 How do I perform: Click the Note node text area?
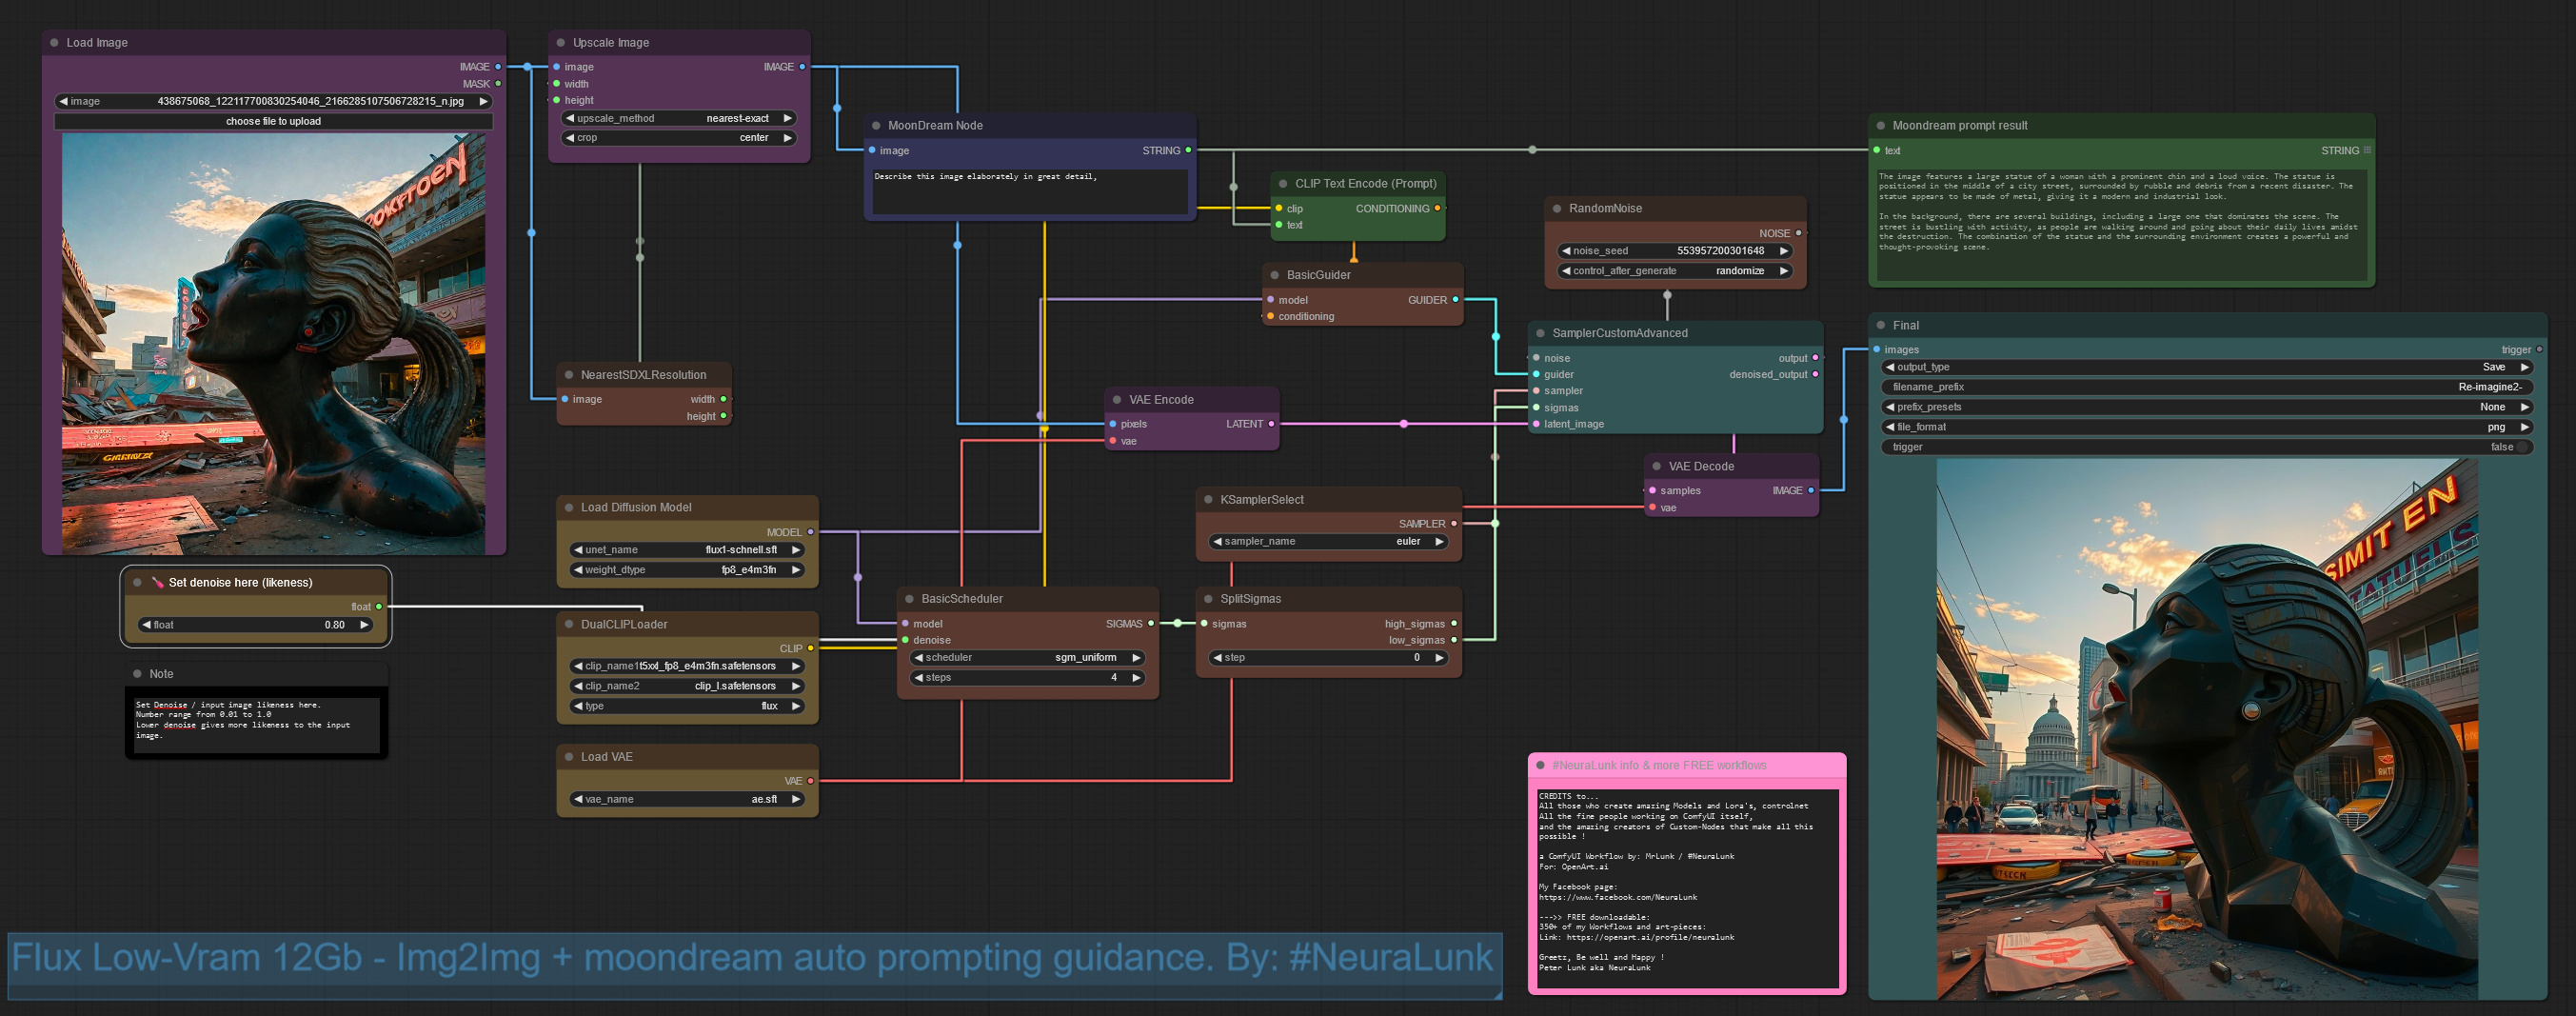click(256, 724)
